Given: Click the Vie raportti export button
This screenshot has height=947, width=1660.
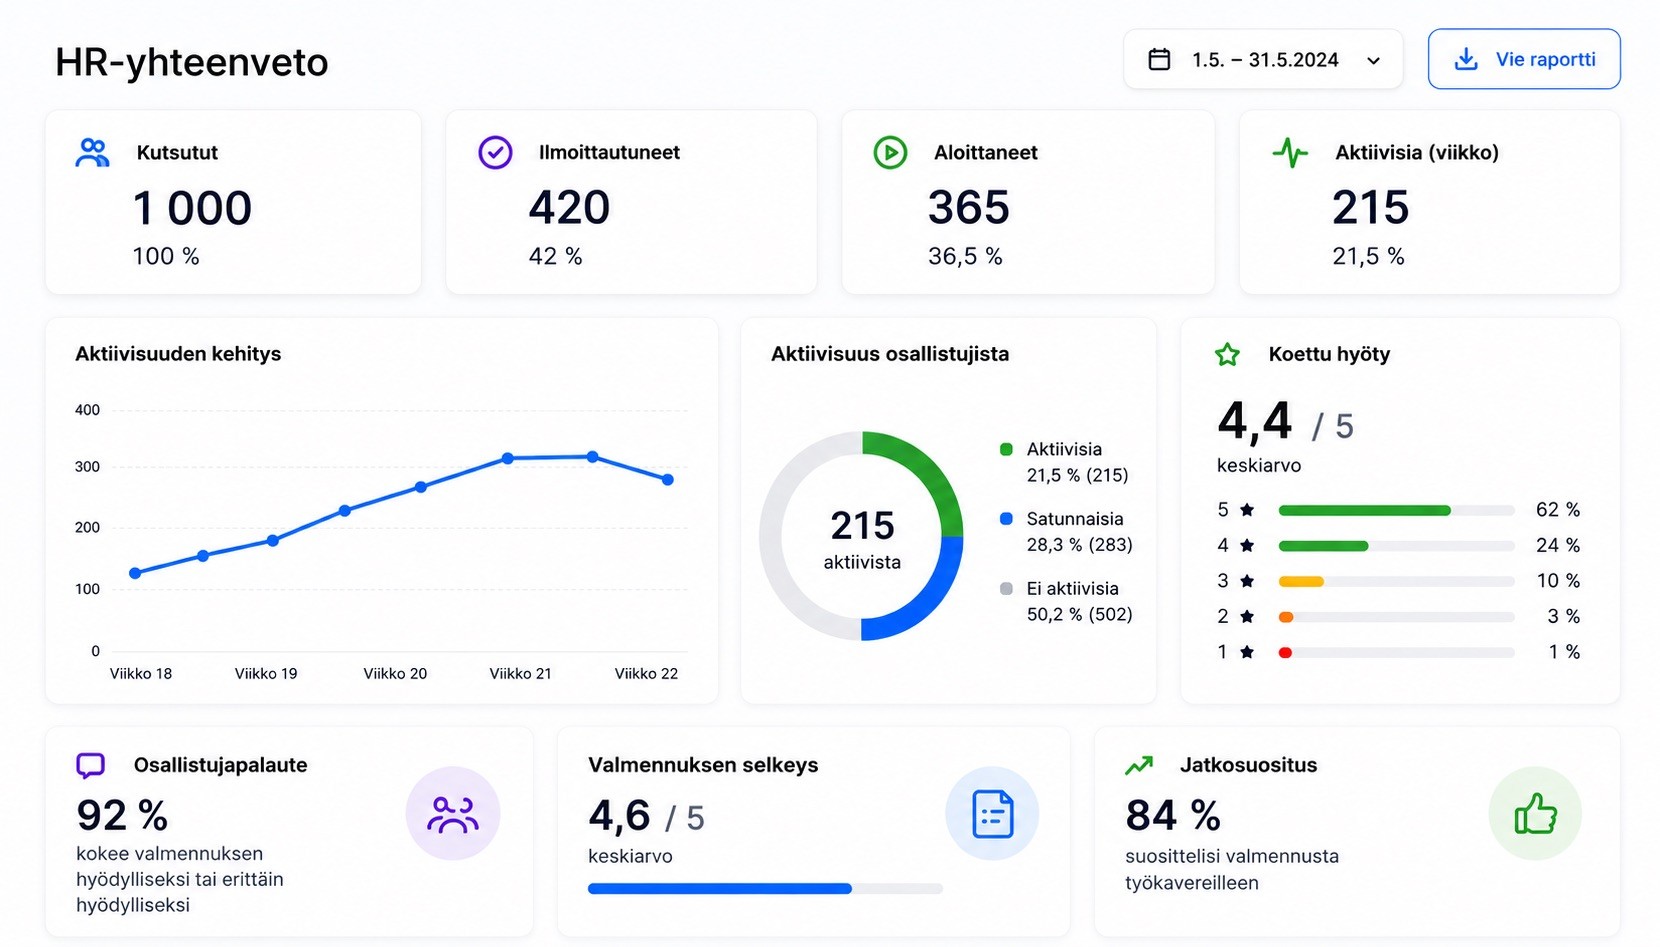Looking at the screenshot, I should pyautogui.click(x=1524, y=59).
